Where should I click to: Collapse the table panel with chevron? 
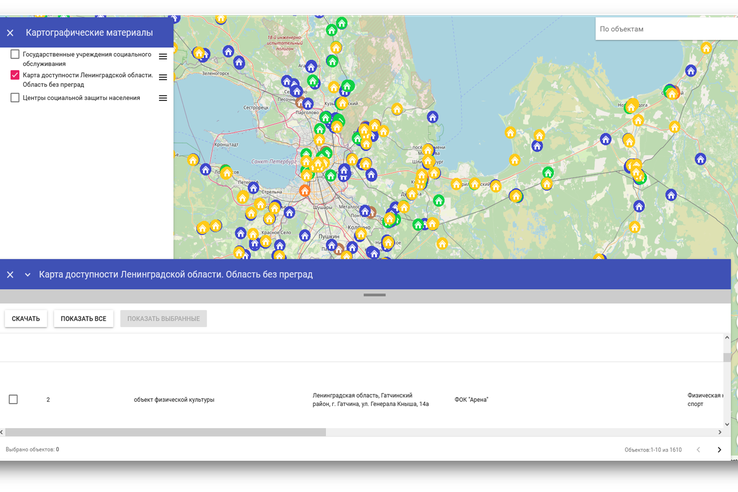point(27,274)
